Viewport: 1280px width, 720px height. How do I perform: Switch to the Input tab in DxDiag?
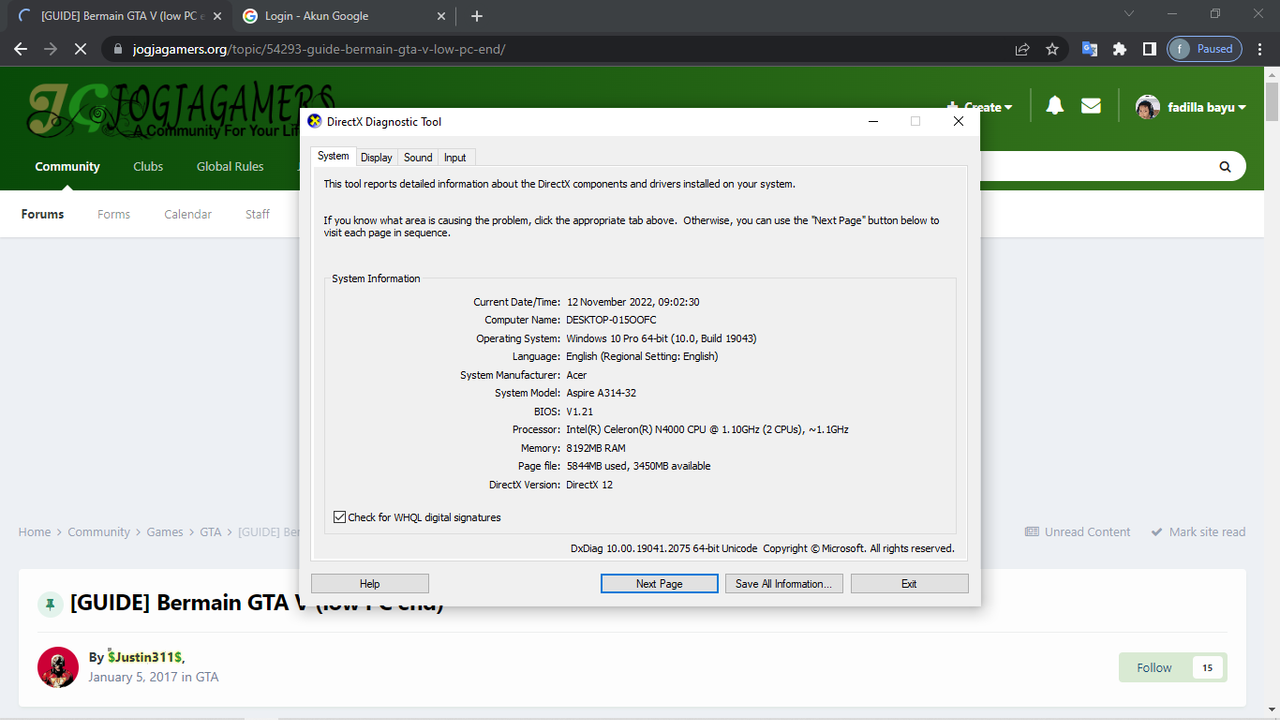455,158
